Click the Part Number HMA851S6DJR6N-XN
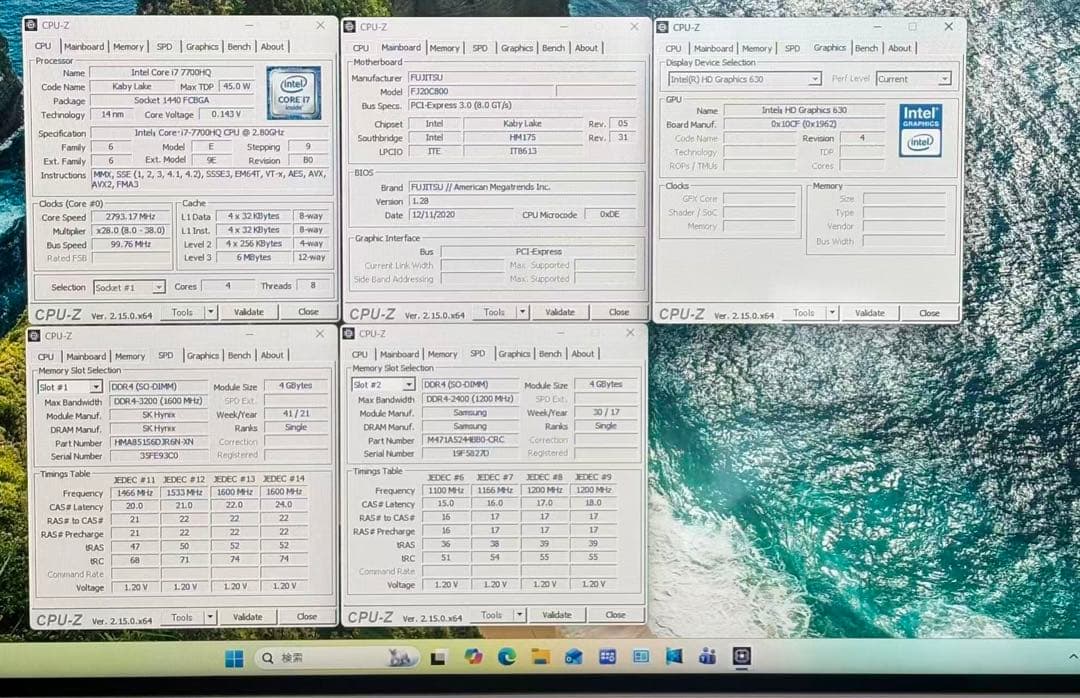 (158, 442)
